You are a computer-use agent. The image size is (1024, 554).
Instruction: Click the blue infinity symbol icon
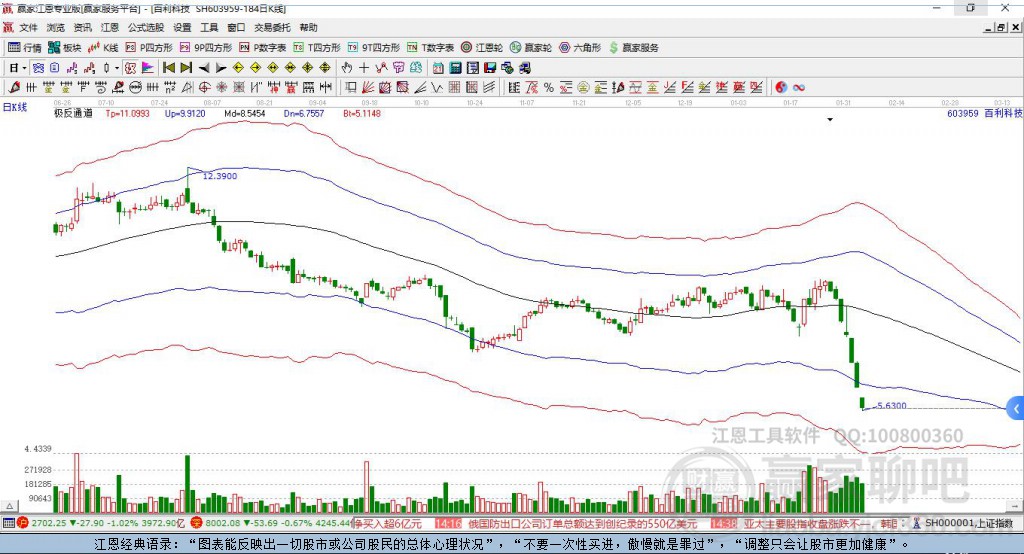coord(799,88)
